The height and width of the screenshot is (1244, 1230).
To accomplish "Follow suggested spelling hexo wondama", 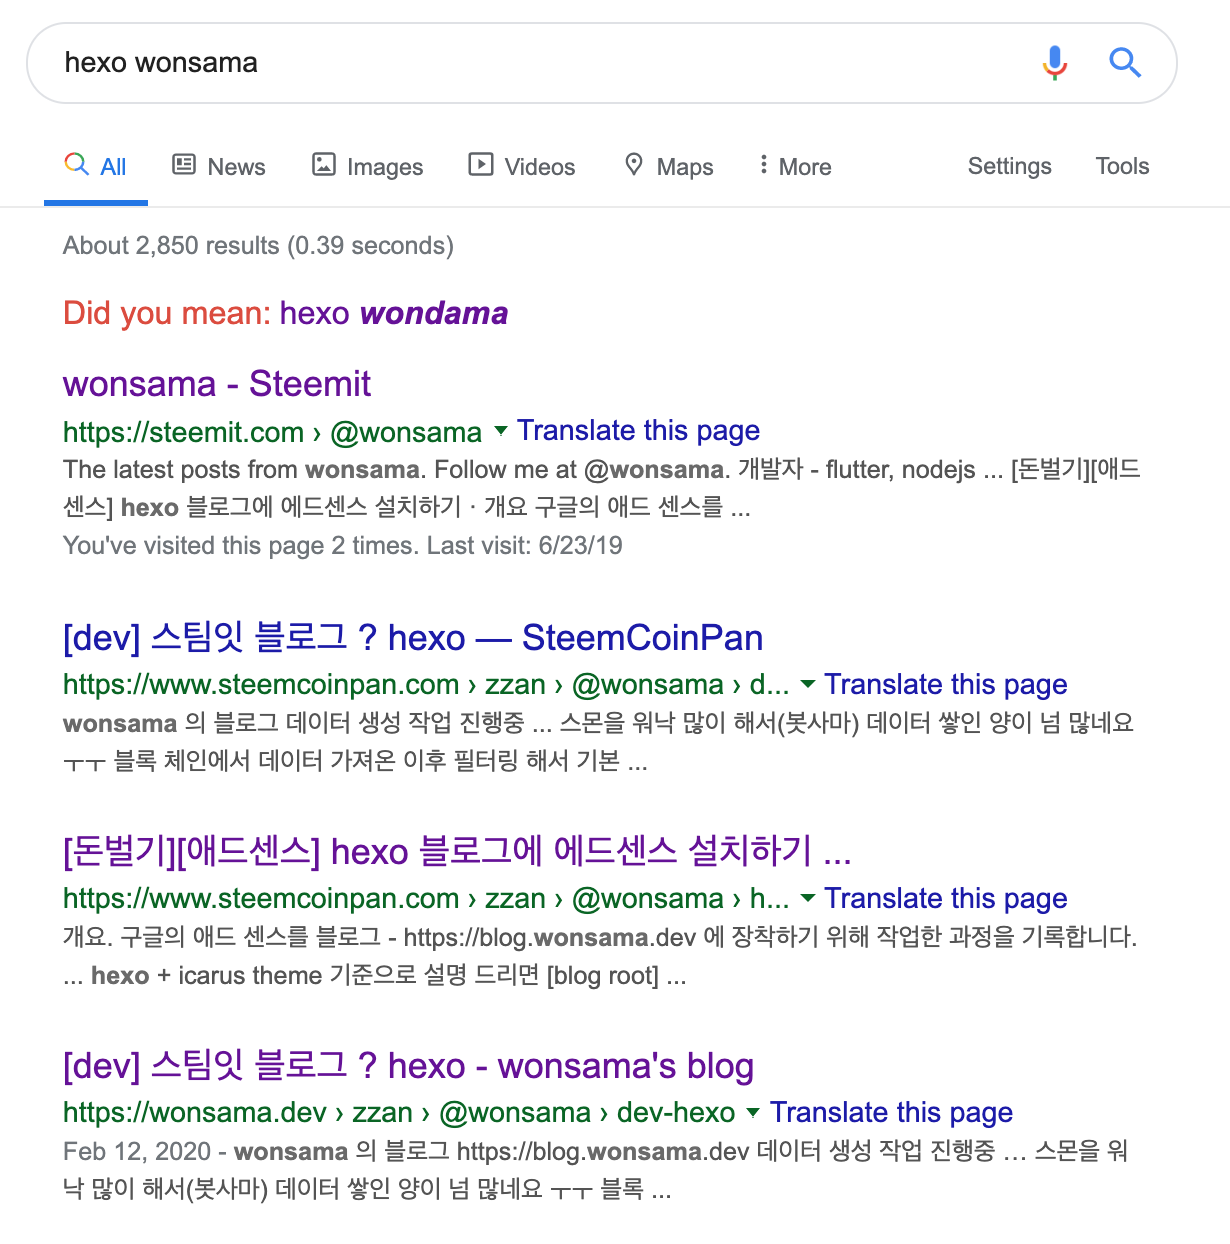I will pyautogui.click(x=394, y=313).
